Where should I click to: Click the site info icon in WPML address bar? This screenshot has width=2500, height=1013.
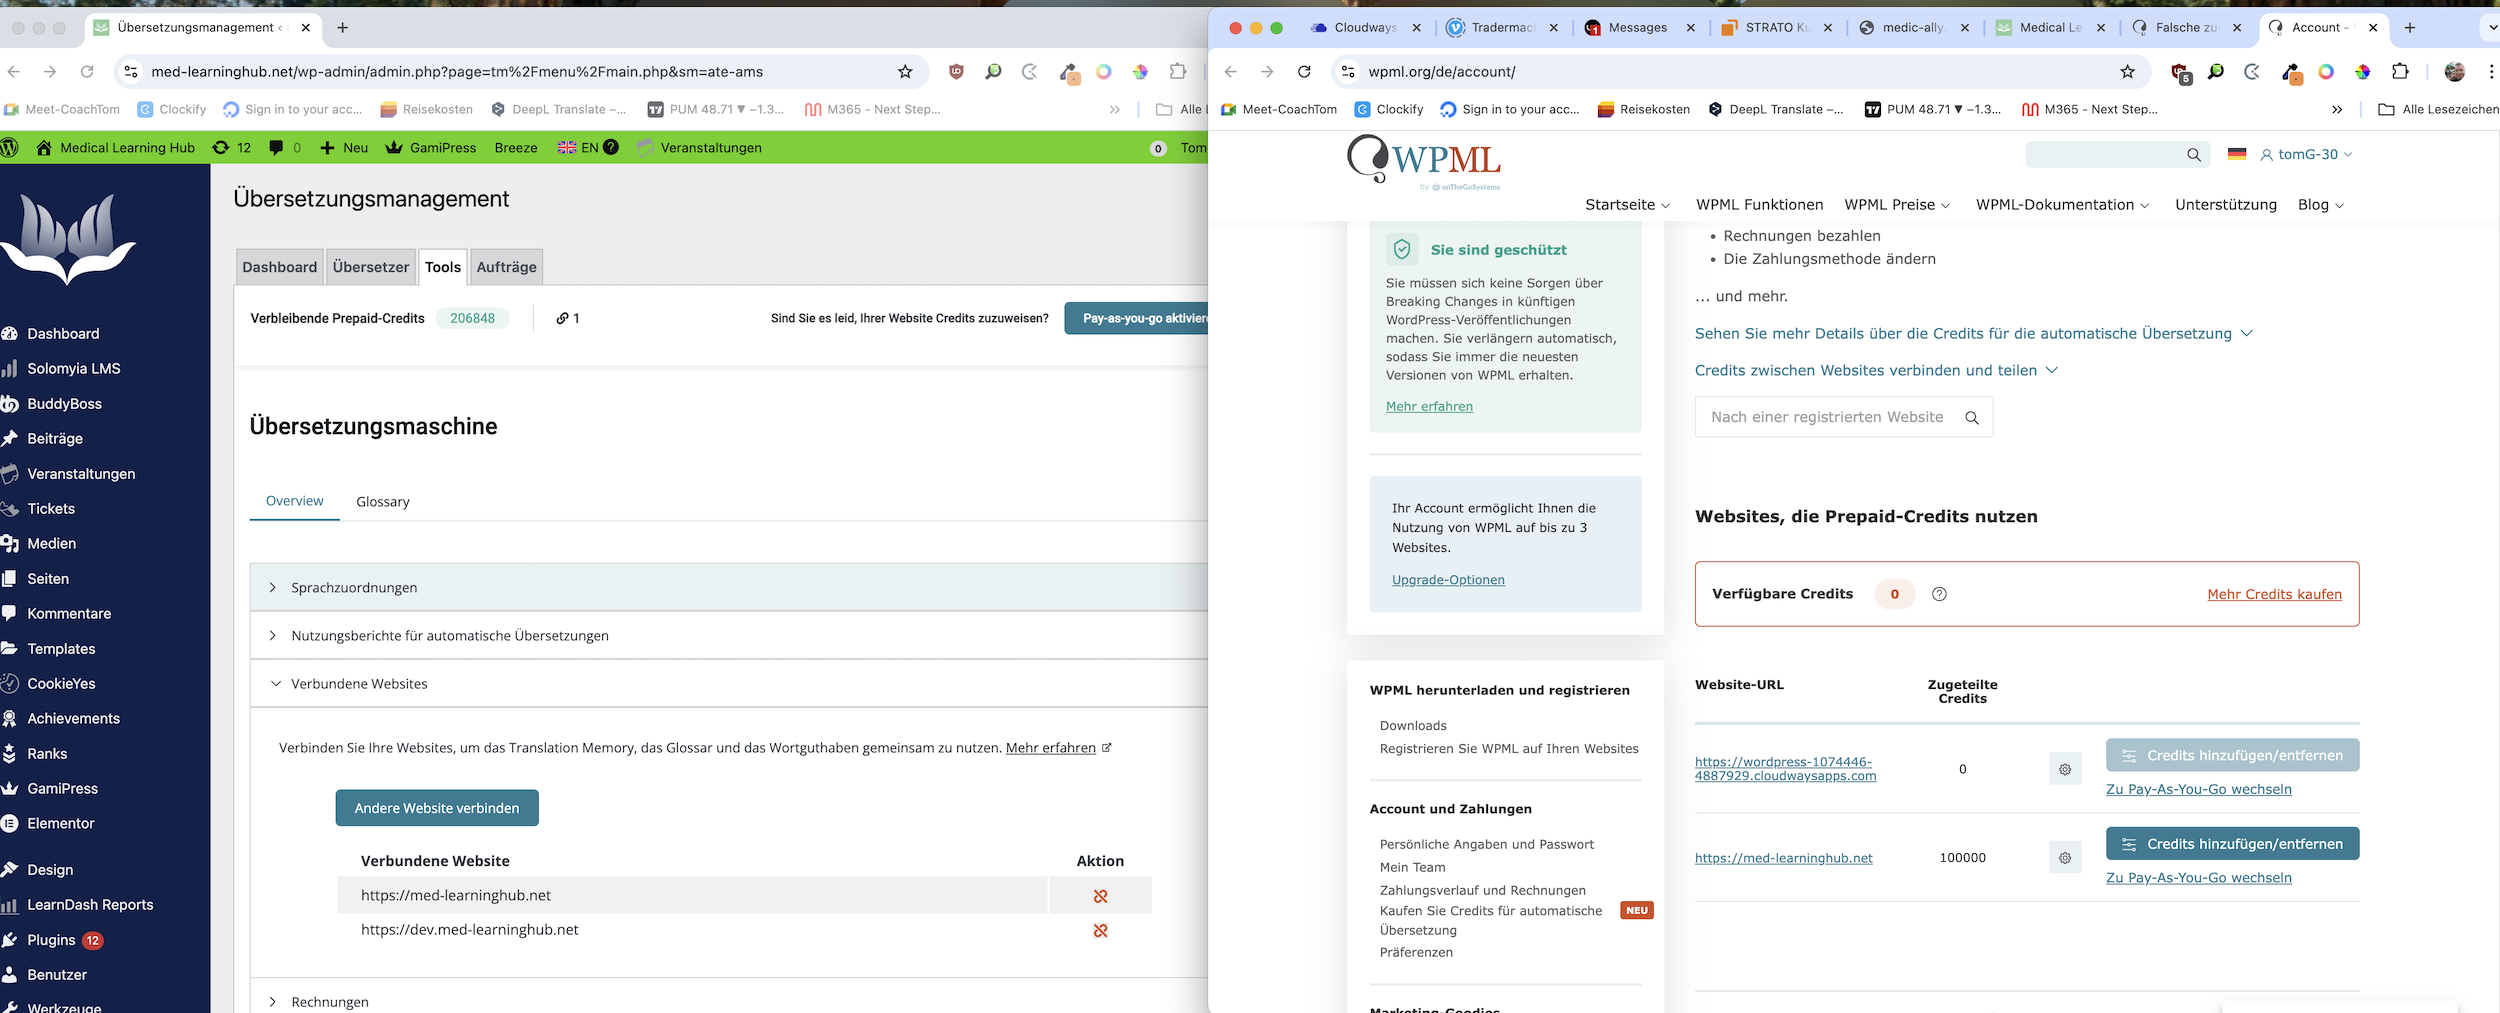[x=1348, y=72]
